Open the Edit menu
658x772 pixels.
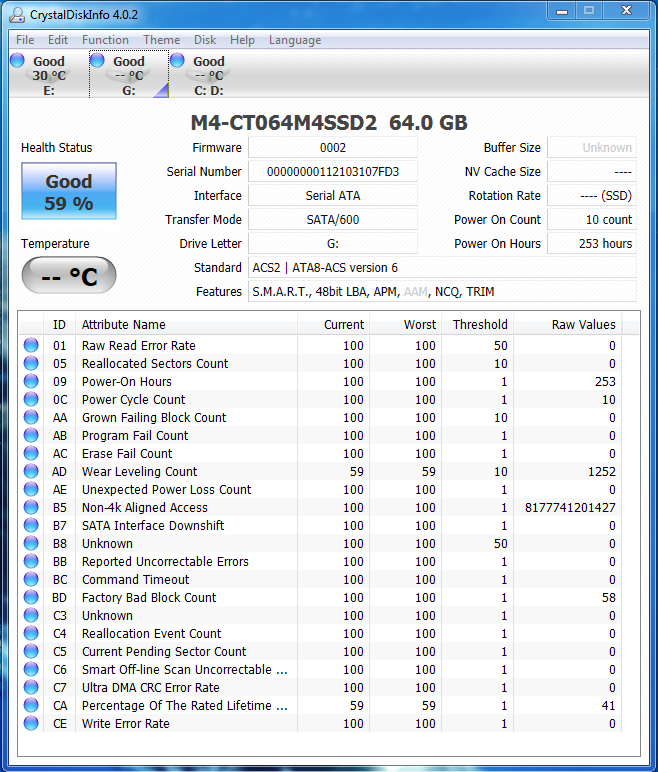coord(58,40)
